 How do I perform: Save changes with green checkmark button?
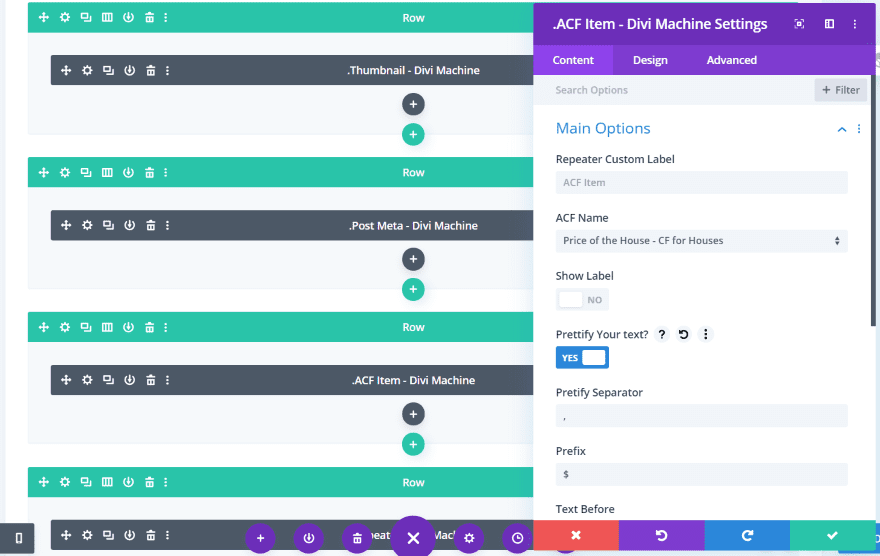tap(832, 536)
